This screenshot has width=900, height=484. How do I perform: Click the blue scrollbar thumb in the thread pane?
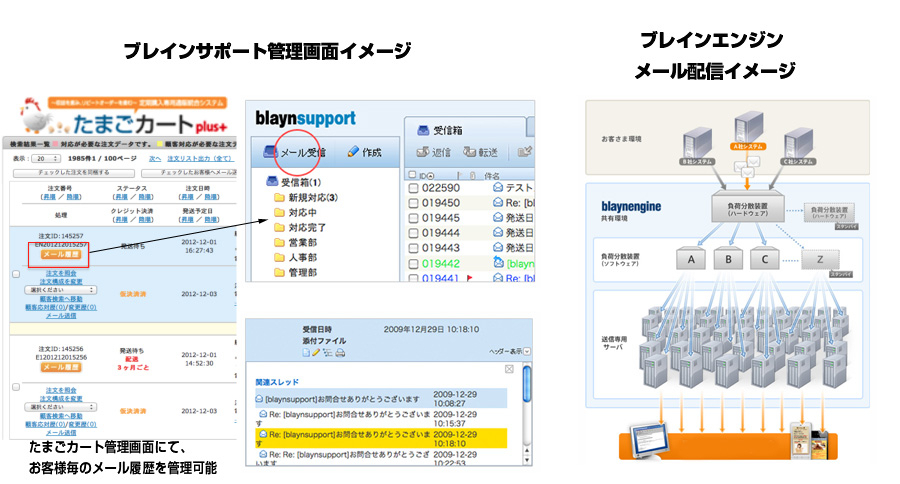coord(527,384)
